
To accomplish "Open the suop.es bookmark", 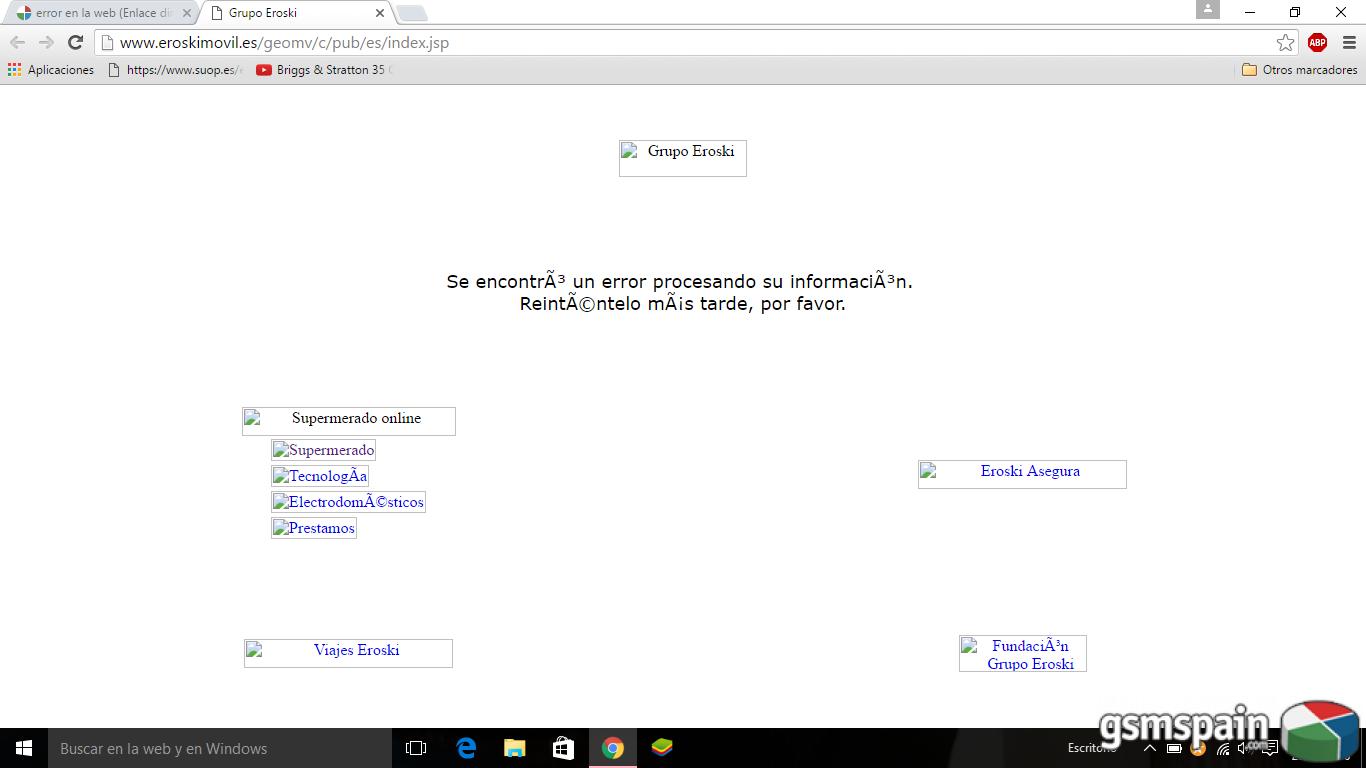I will [174, 70].
